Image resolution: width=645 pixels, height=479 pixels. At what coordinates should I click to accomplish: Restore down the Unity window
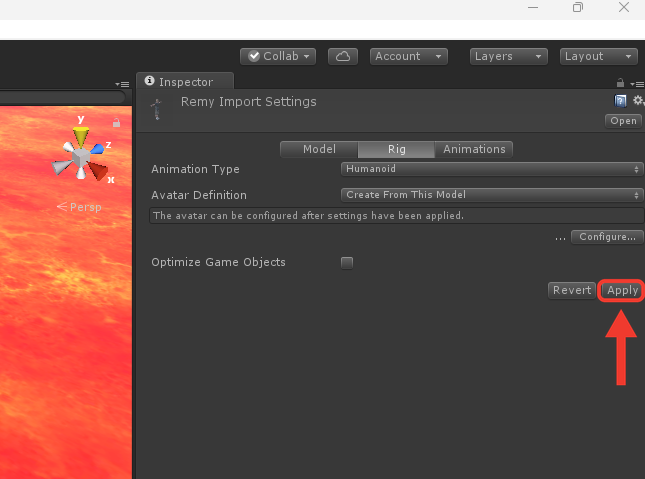pyautogui.click(x=578, y=7)
